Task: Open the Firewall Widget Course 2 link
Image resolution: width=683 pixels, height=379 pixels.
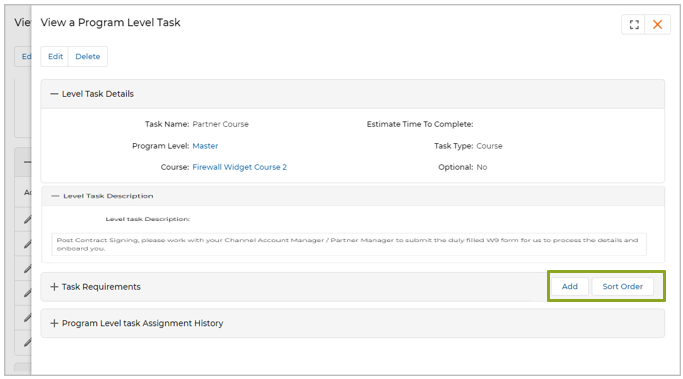Action: click(240, 167)
